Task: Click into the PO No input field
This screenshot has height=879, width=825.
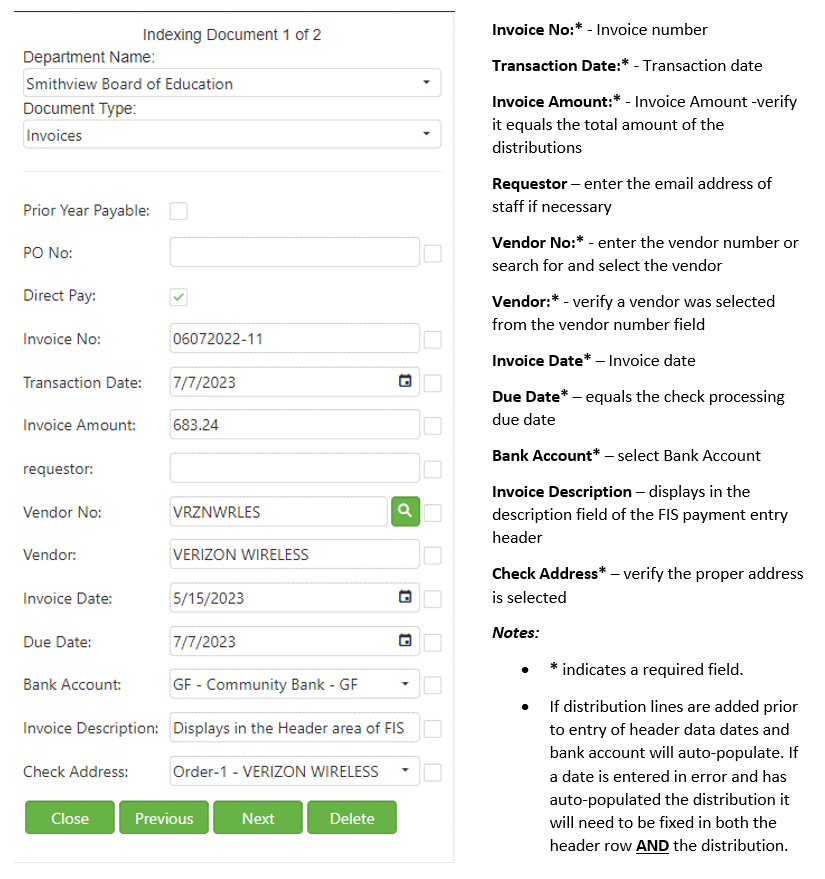Action: [294, 253]
